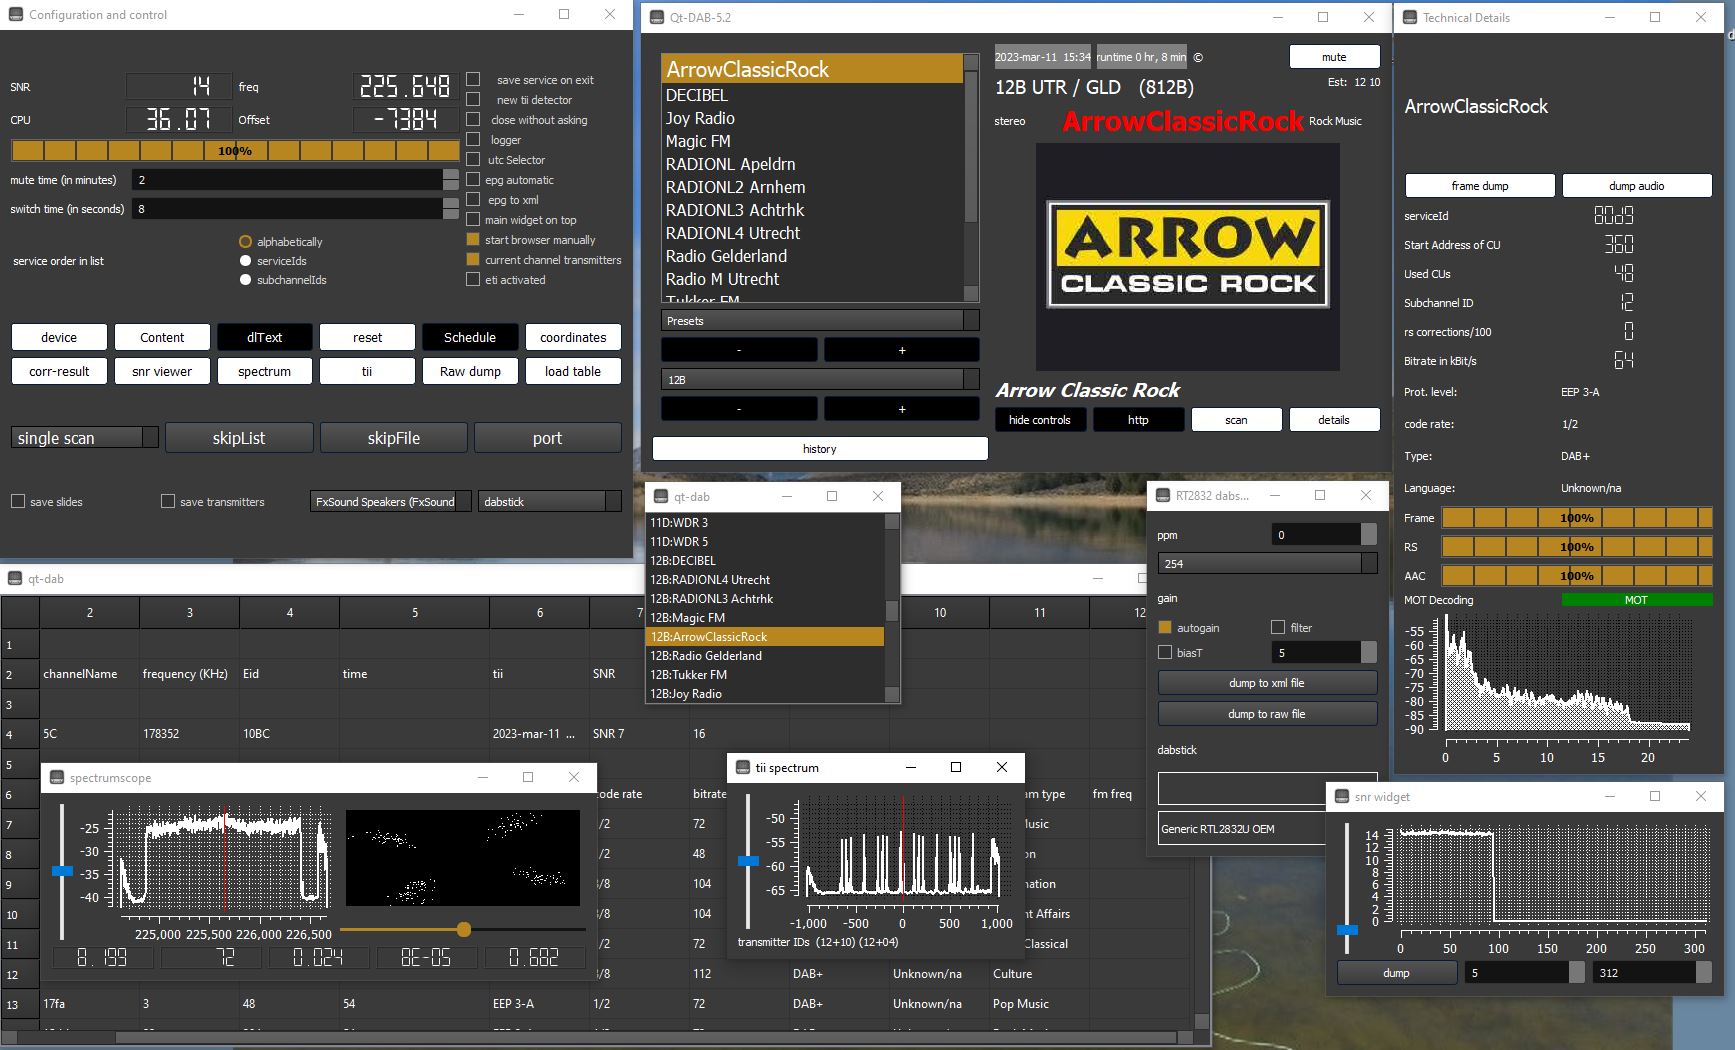Open the single scan dropdown

point(85,437)
